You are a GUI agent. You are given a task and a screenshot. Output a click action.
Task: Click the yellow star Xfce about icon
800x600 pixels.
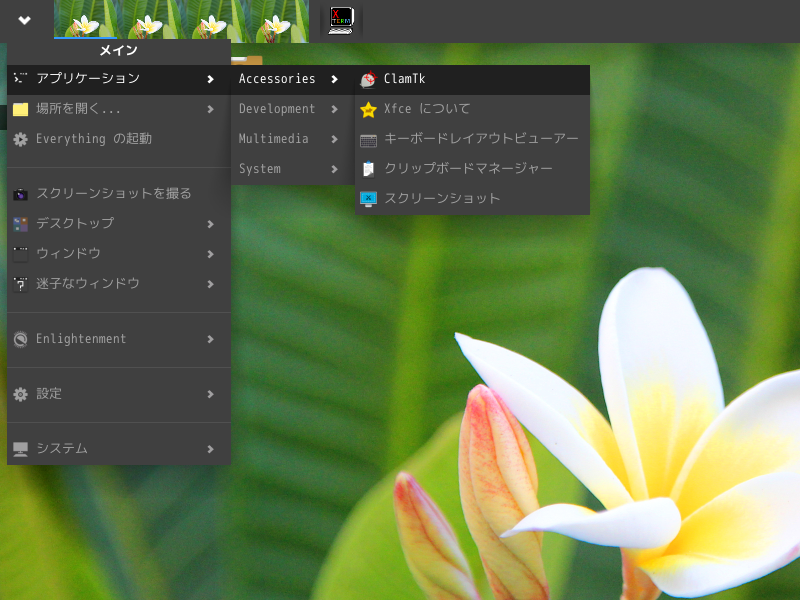(x=368, y=109)
